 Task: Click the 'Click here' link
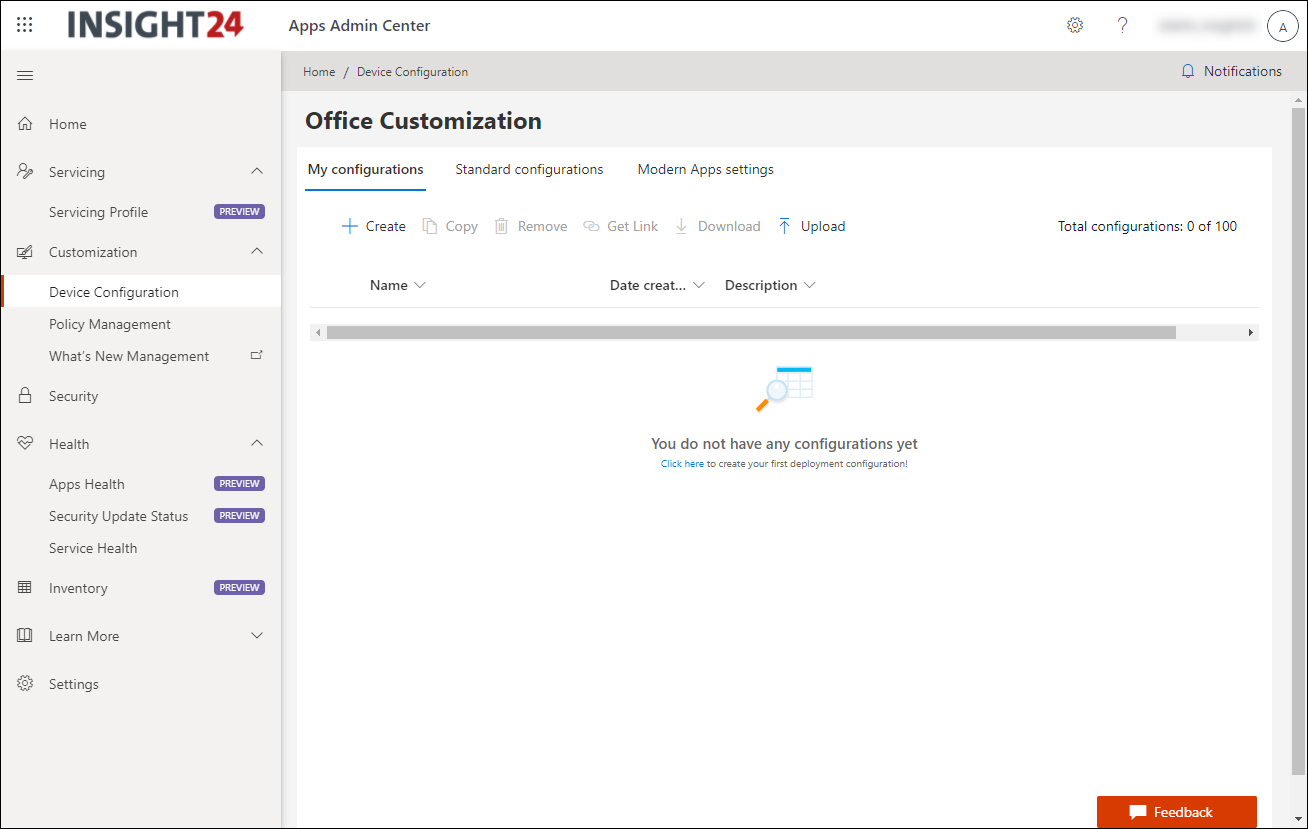pyautogui.click(x=682, y=464)
